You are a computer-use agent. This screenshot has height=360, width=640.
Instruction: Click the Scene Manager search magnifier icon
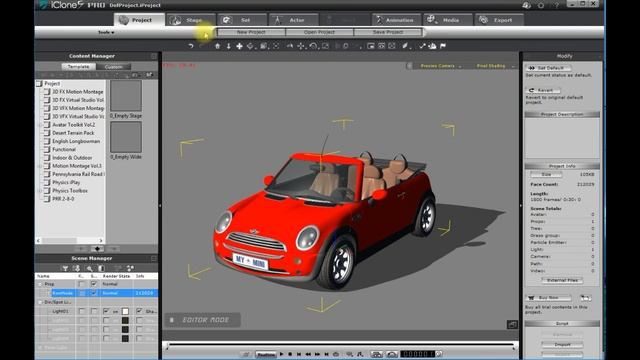click(x=89, y=268)
